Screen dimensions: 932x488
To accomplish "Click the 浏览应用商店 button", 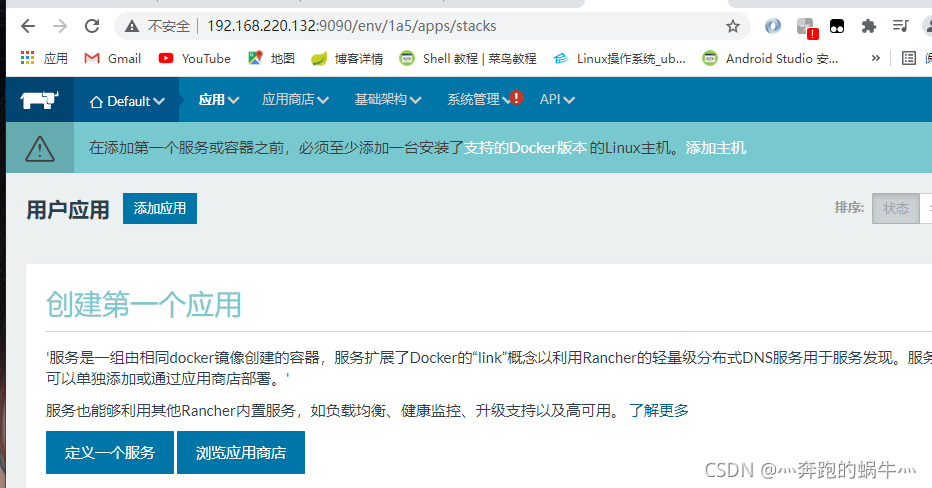I will [x=241, y=453].
